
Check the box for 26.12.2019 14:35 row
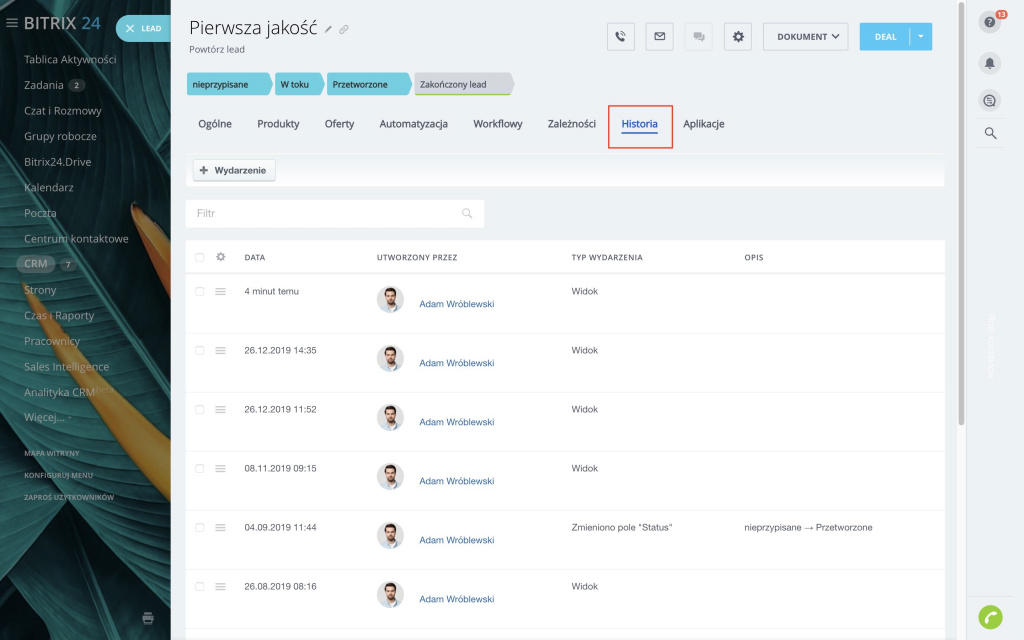pyautogui.click(x=200, y=351)
